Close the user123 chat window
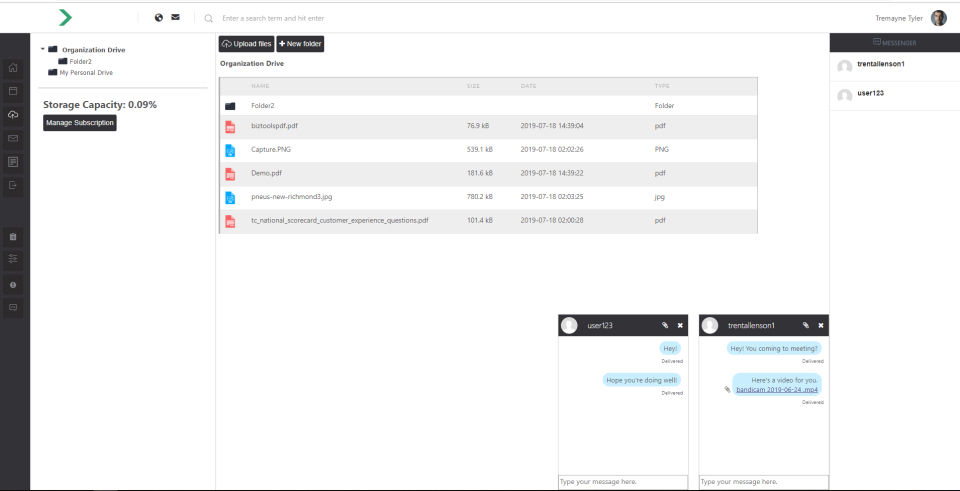The image size is (960, 491). pos(680,325)
